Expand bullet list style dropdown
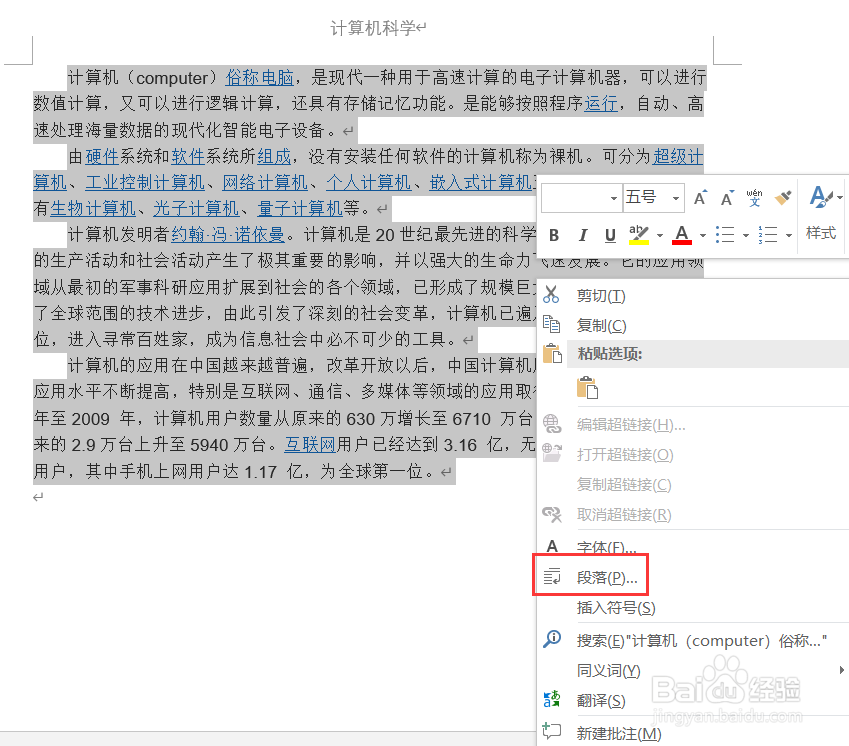 click(746, 235)
